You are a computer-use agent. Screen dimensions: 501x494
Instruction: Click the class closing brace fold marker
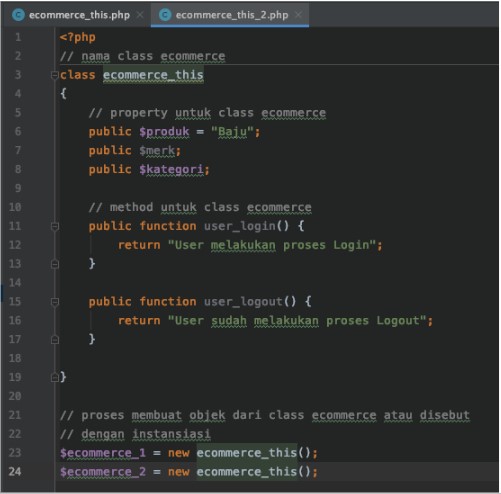pyautogui.click(x=55, y=378)
